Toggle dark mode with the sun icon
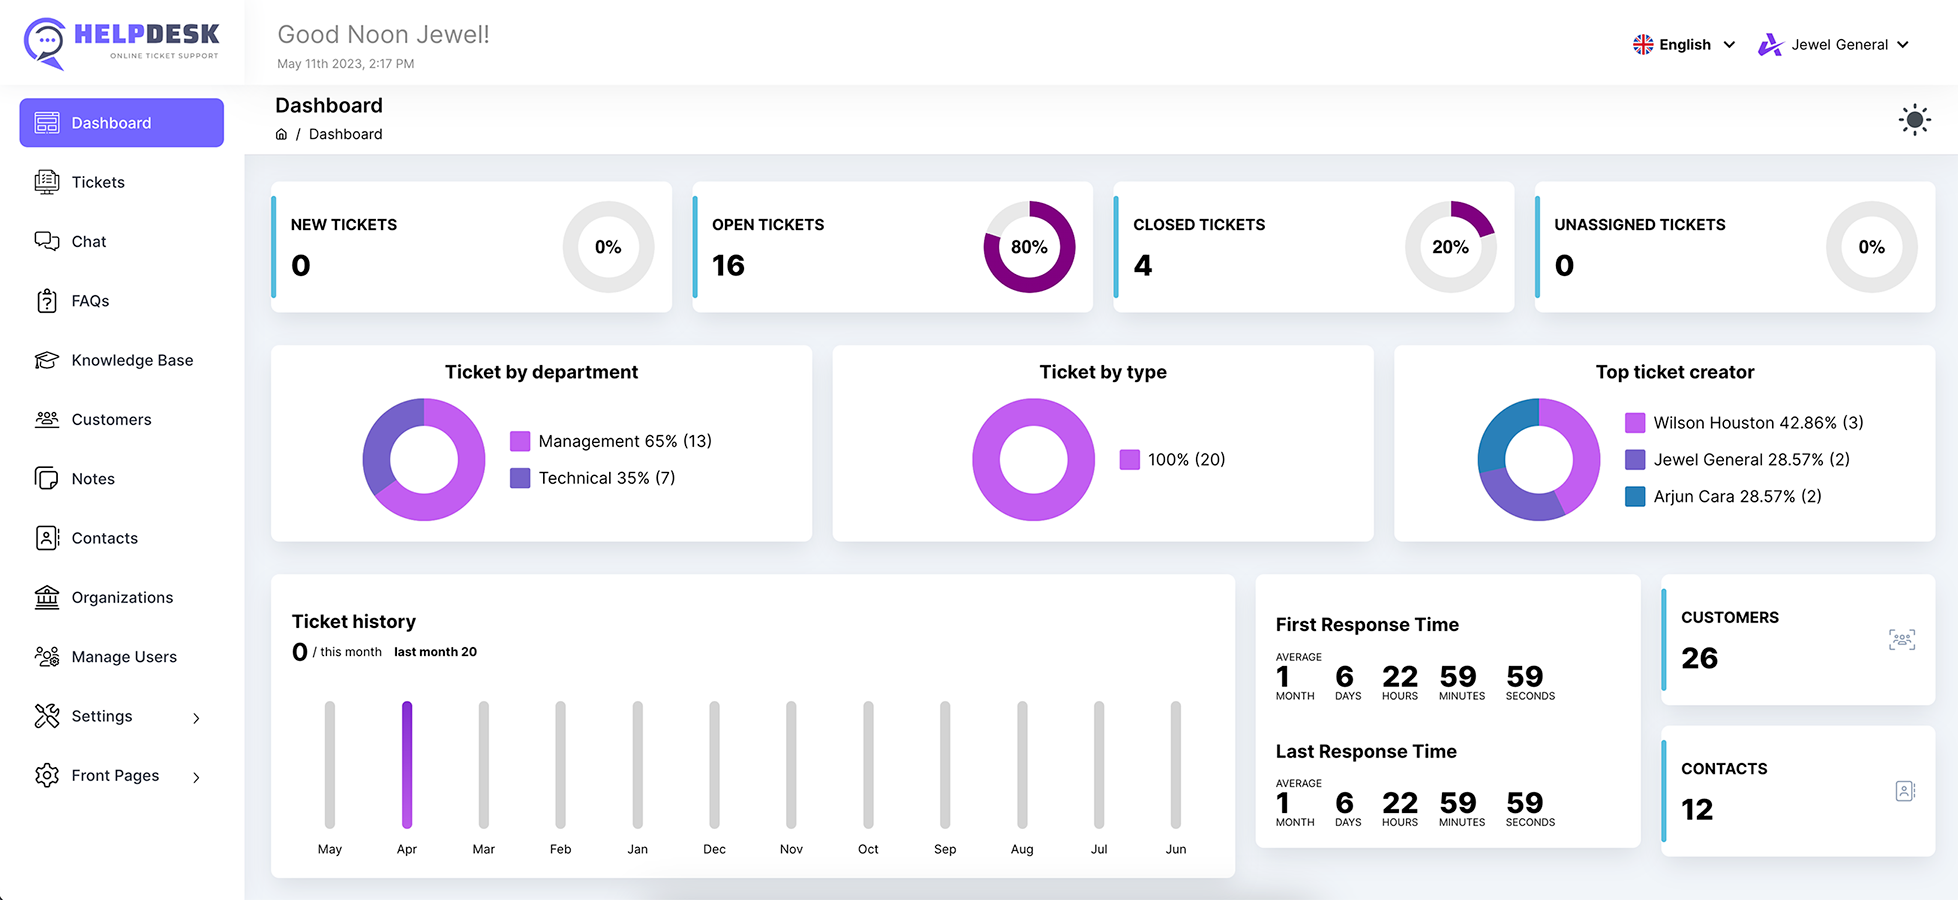The height and width of the screenshot is (900, 1958). (1914, 119)
